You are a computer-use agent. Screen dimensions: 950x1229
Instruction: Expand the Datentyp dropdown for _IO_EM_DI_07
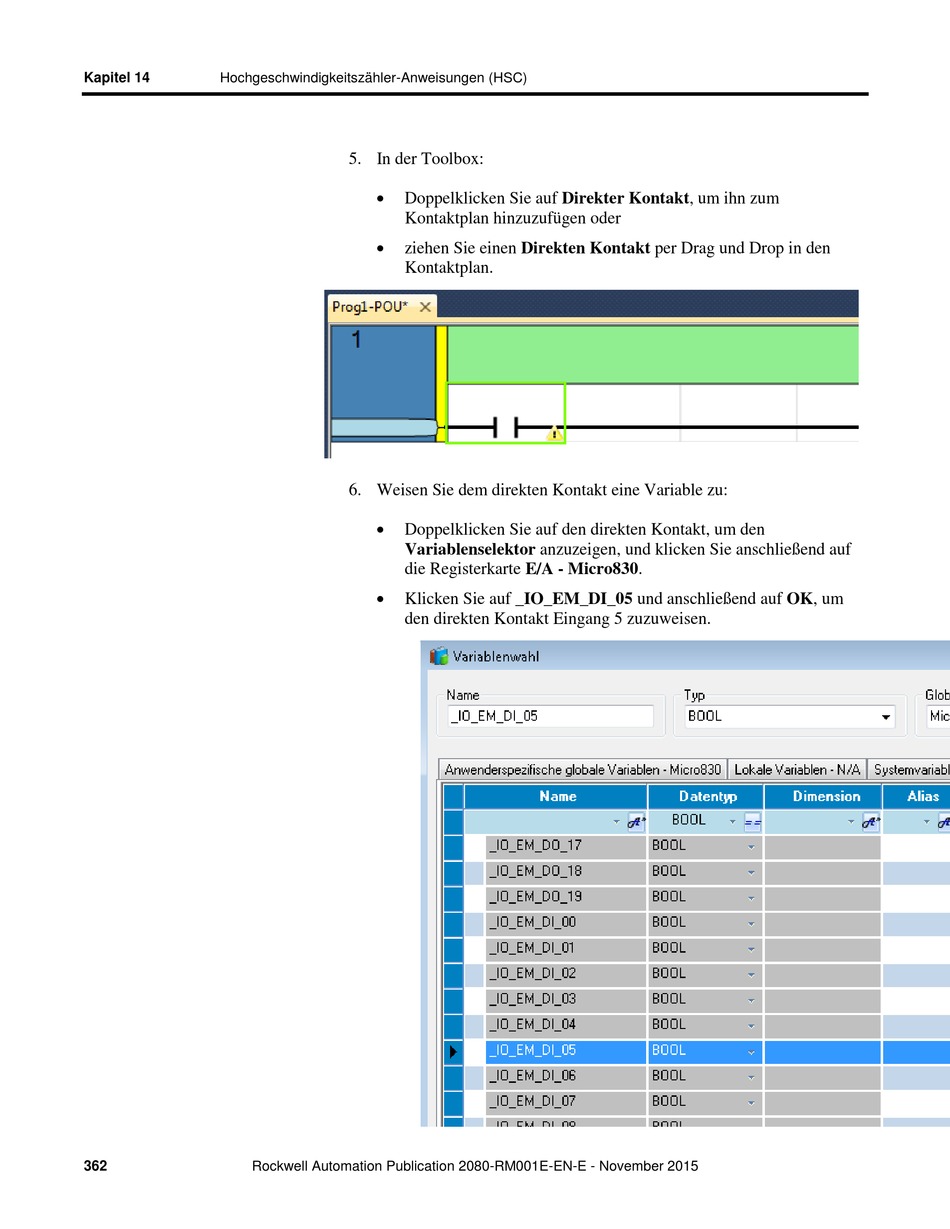coord(751,1102)
